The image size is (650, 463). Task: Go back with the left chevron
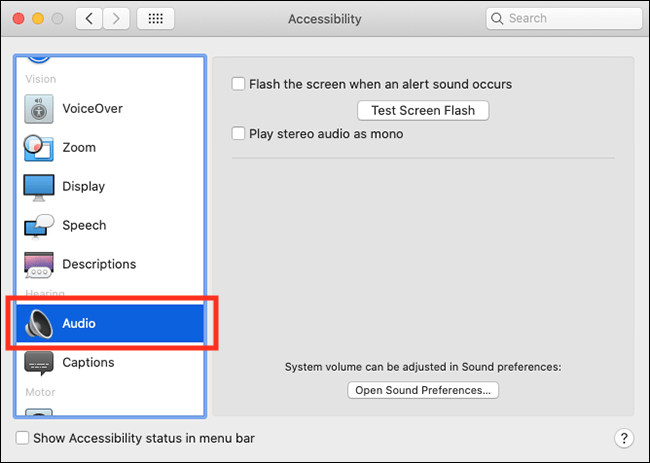pyautogui.click(x=89, y=19)
